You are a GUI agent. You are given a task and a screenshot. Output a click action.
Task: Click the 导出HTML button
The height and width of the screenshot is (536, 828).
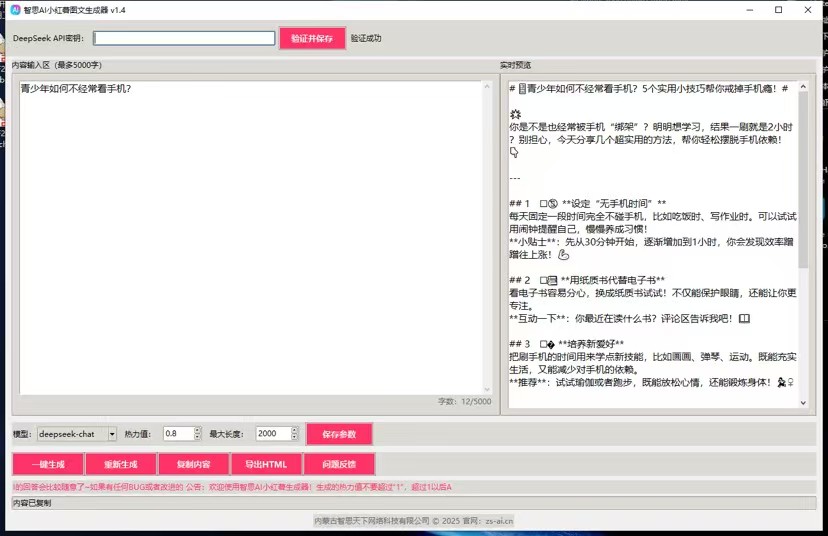266,464
